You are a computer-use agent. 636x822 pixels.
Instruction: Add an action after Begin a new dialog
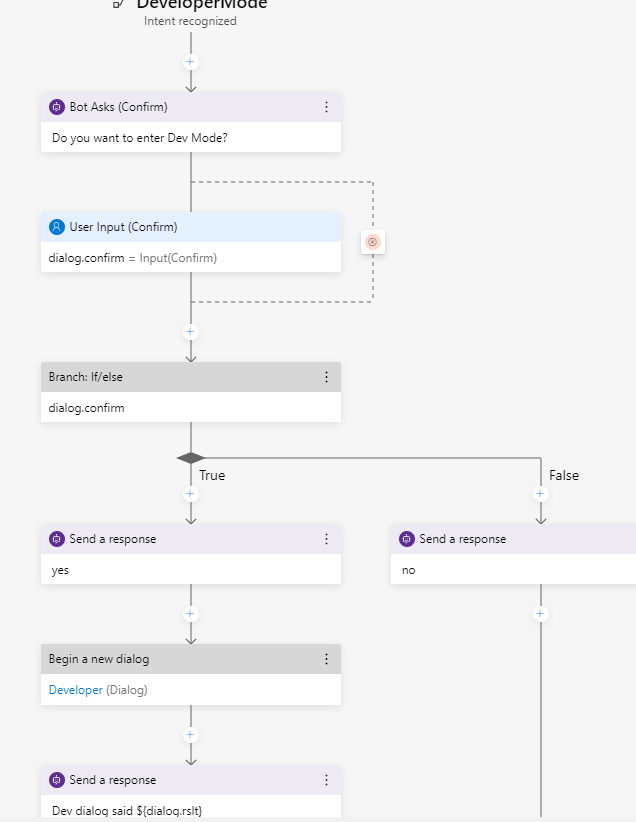click(x=190, y=734)
